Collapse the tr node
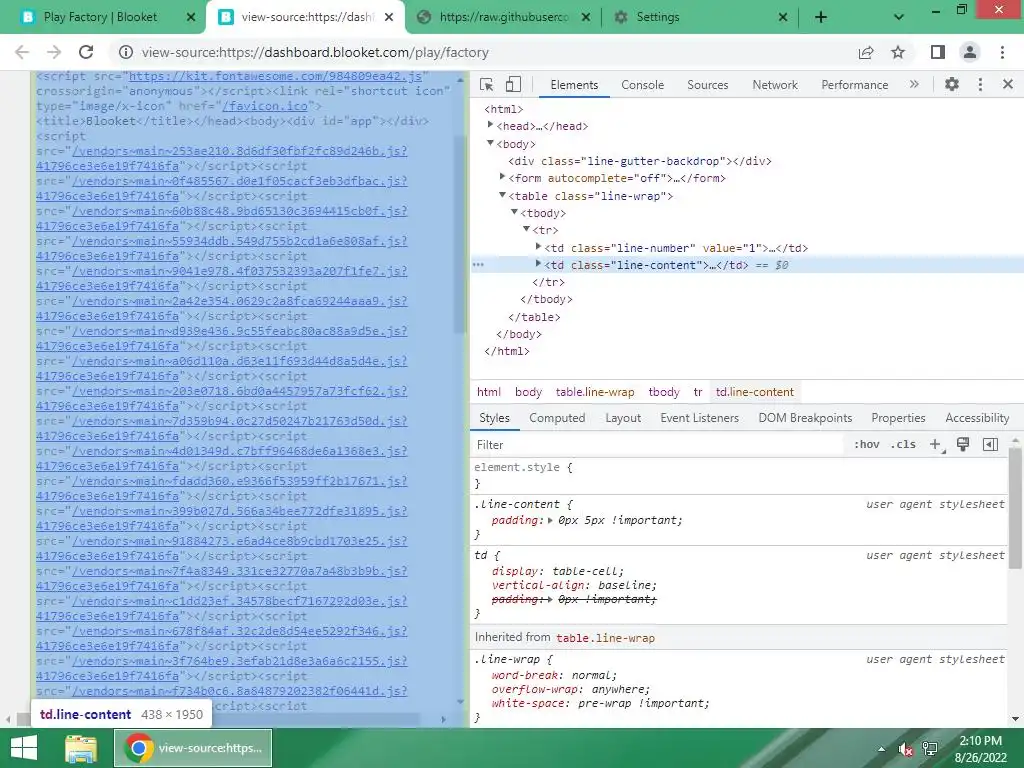Image resolution: width=1024 pixels, height=768 pixels. point(526,229)
